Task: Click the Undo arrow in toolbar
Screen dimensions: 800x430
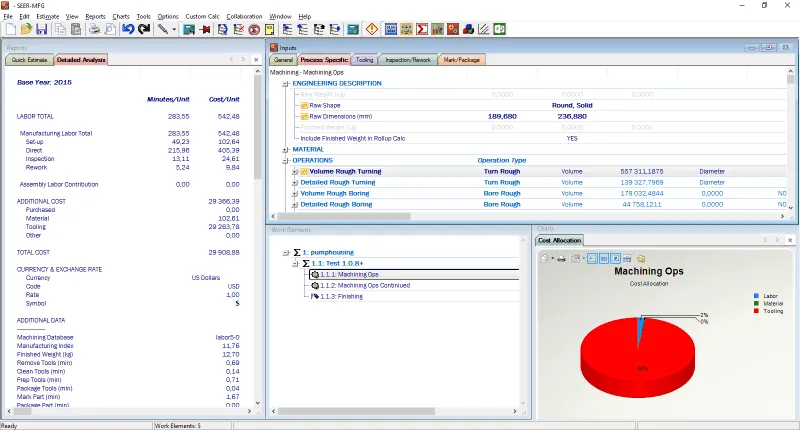Action: 127,29
